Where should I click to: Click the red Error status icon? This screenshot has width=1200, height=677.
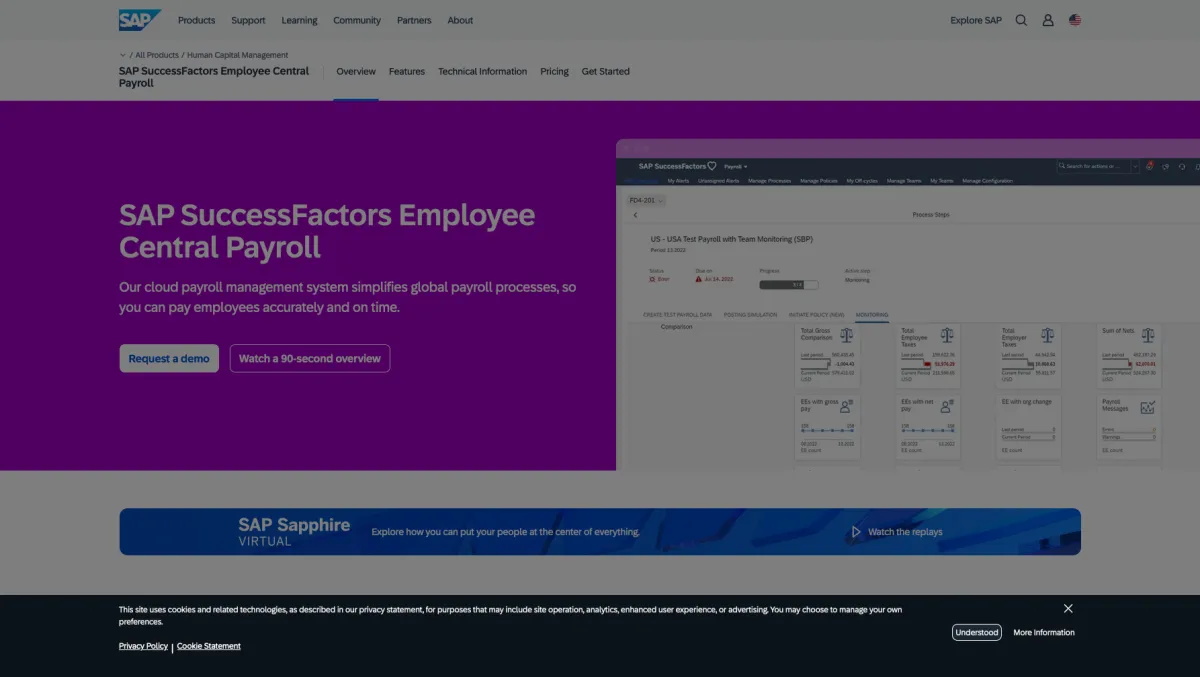click(653, 279)
